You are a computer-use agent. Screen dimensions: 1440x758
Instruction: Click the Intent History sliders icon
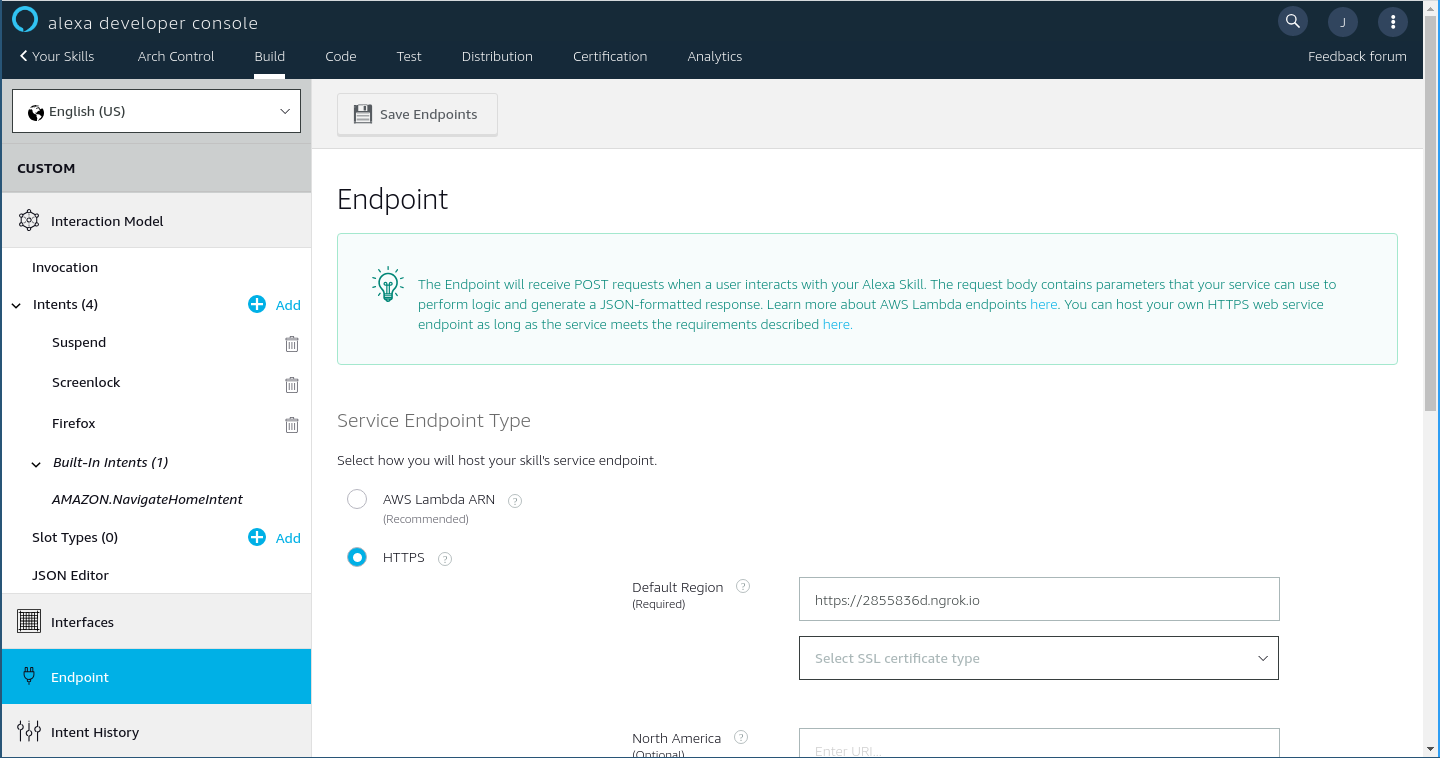pyautogui.click(x=29, y=732)
